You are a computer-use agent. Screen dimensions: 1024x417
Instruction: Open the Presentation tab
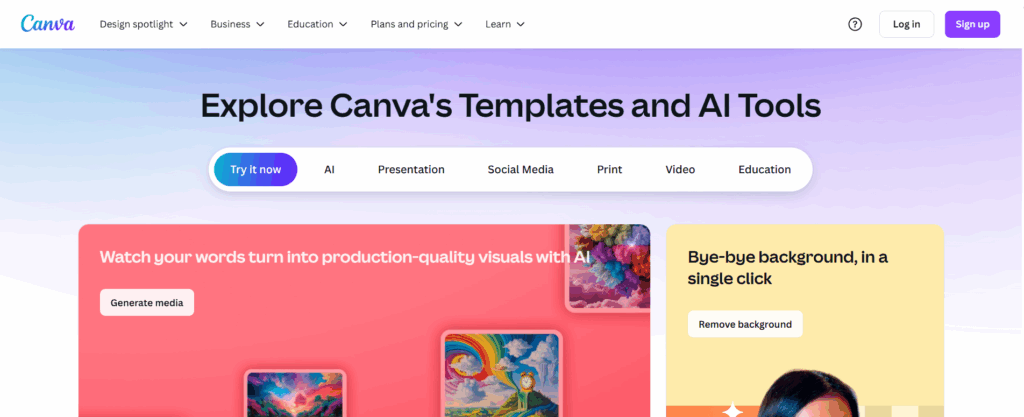[411, 170]
